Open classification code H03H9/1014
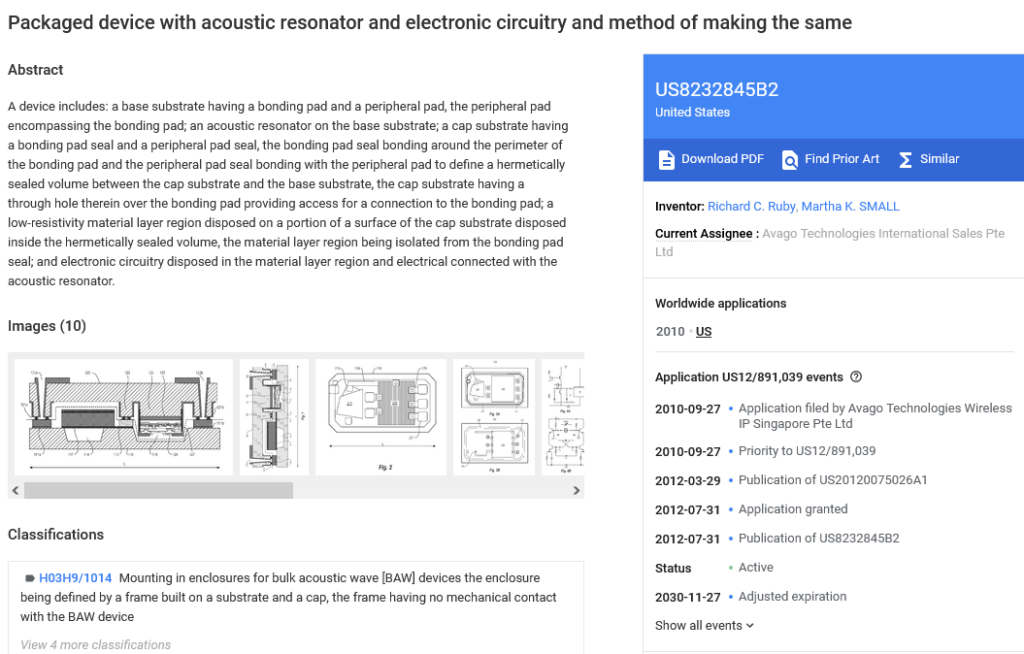Viewport: 1024px width, 654px height. tap(75, 578)
